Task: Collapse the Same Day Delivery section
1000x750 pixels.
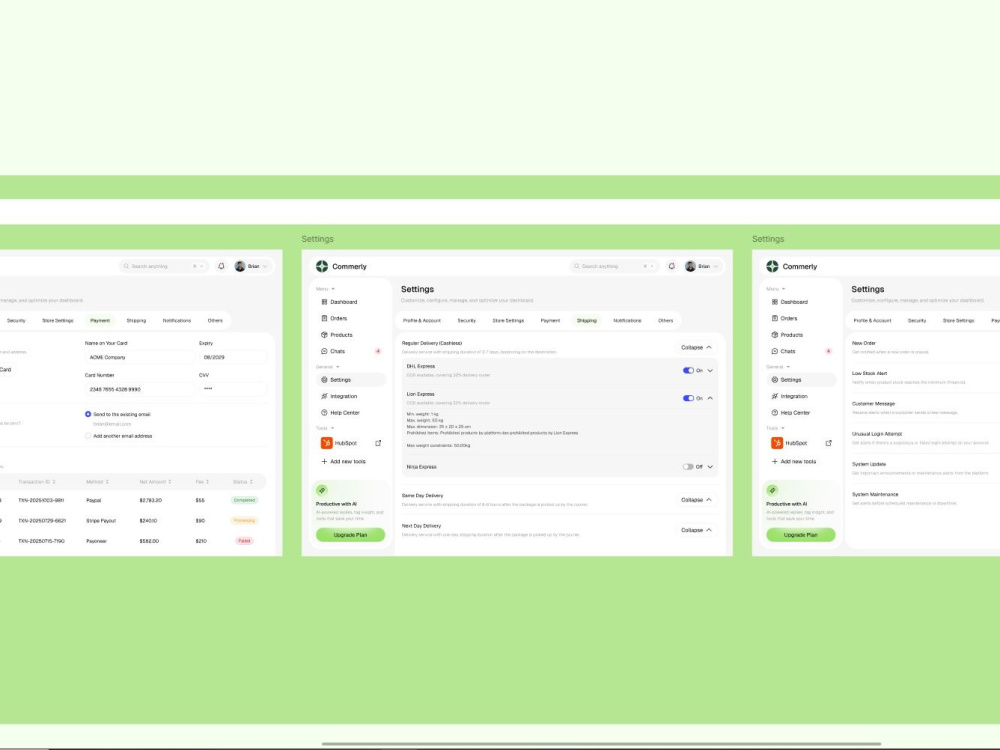Action: point(696,499)
